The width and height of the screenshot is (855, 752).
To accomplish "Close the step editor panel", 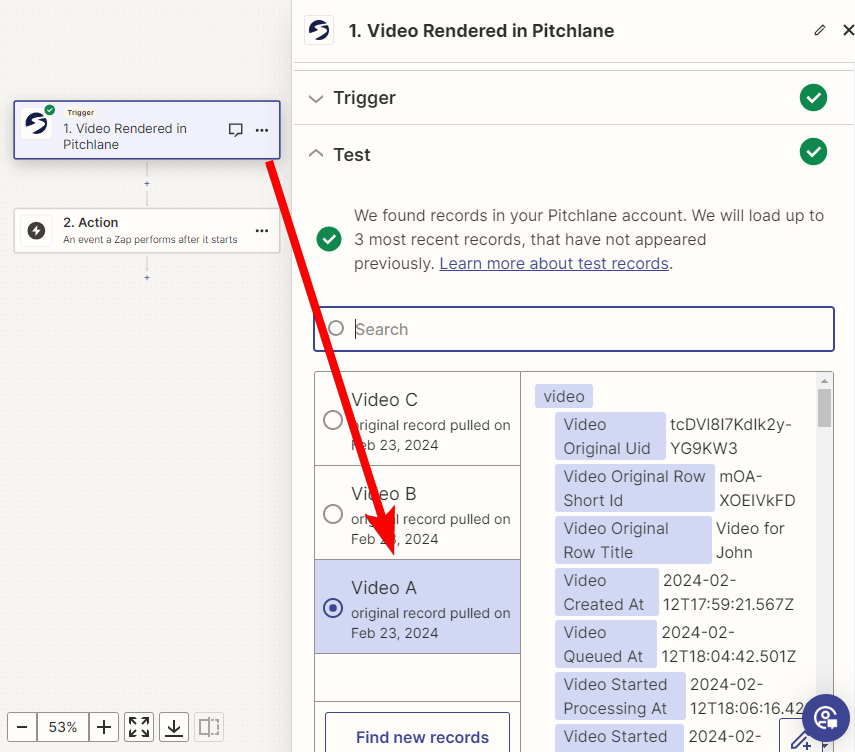I will [848, 30].
